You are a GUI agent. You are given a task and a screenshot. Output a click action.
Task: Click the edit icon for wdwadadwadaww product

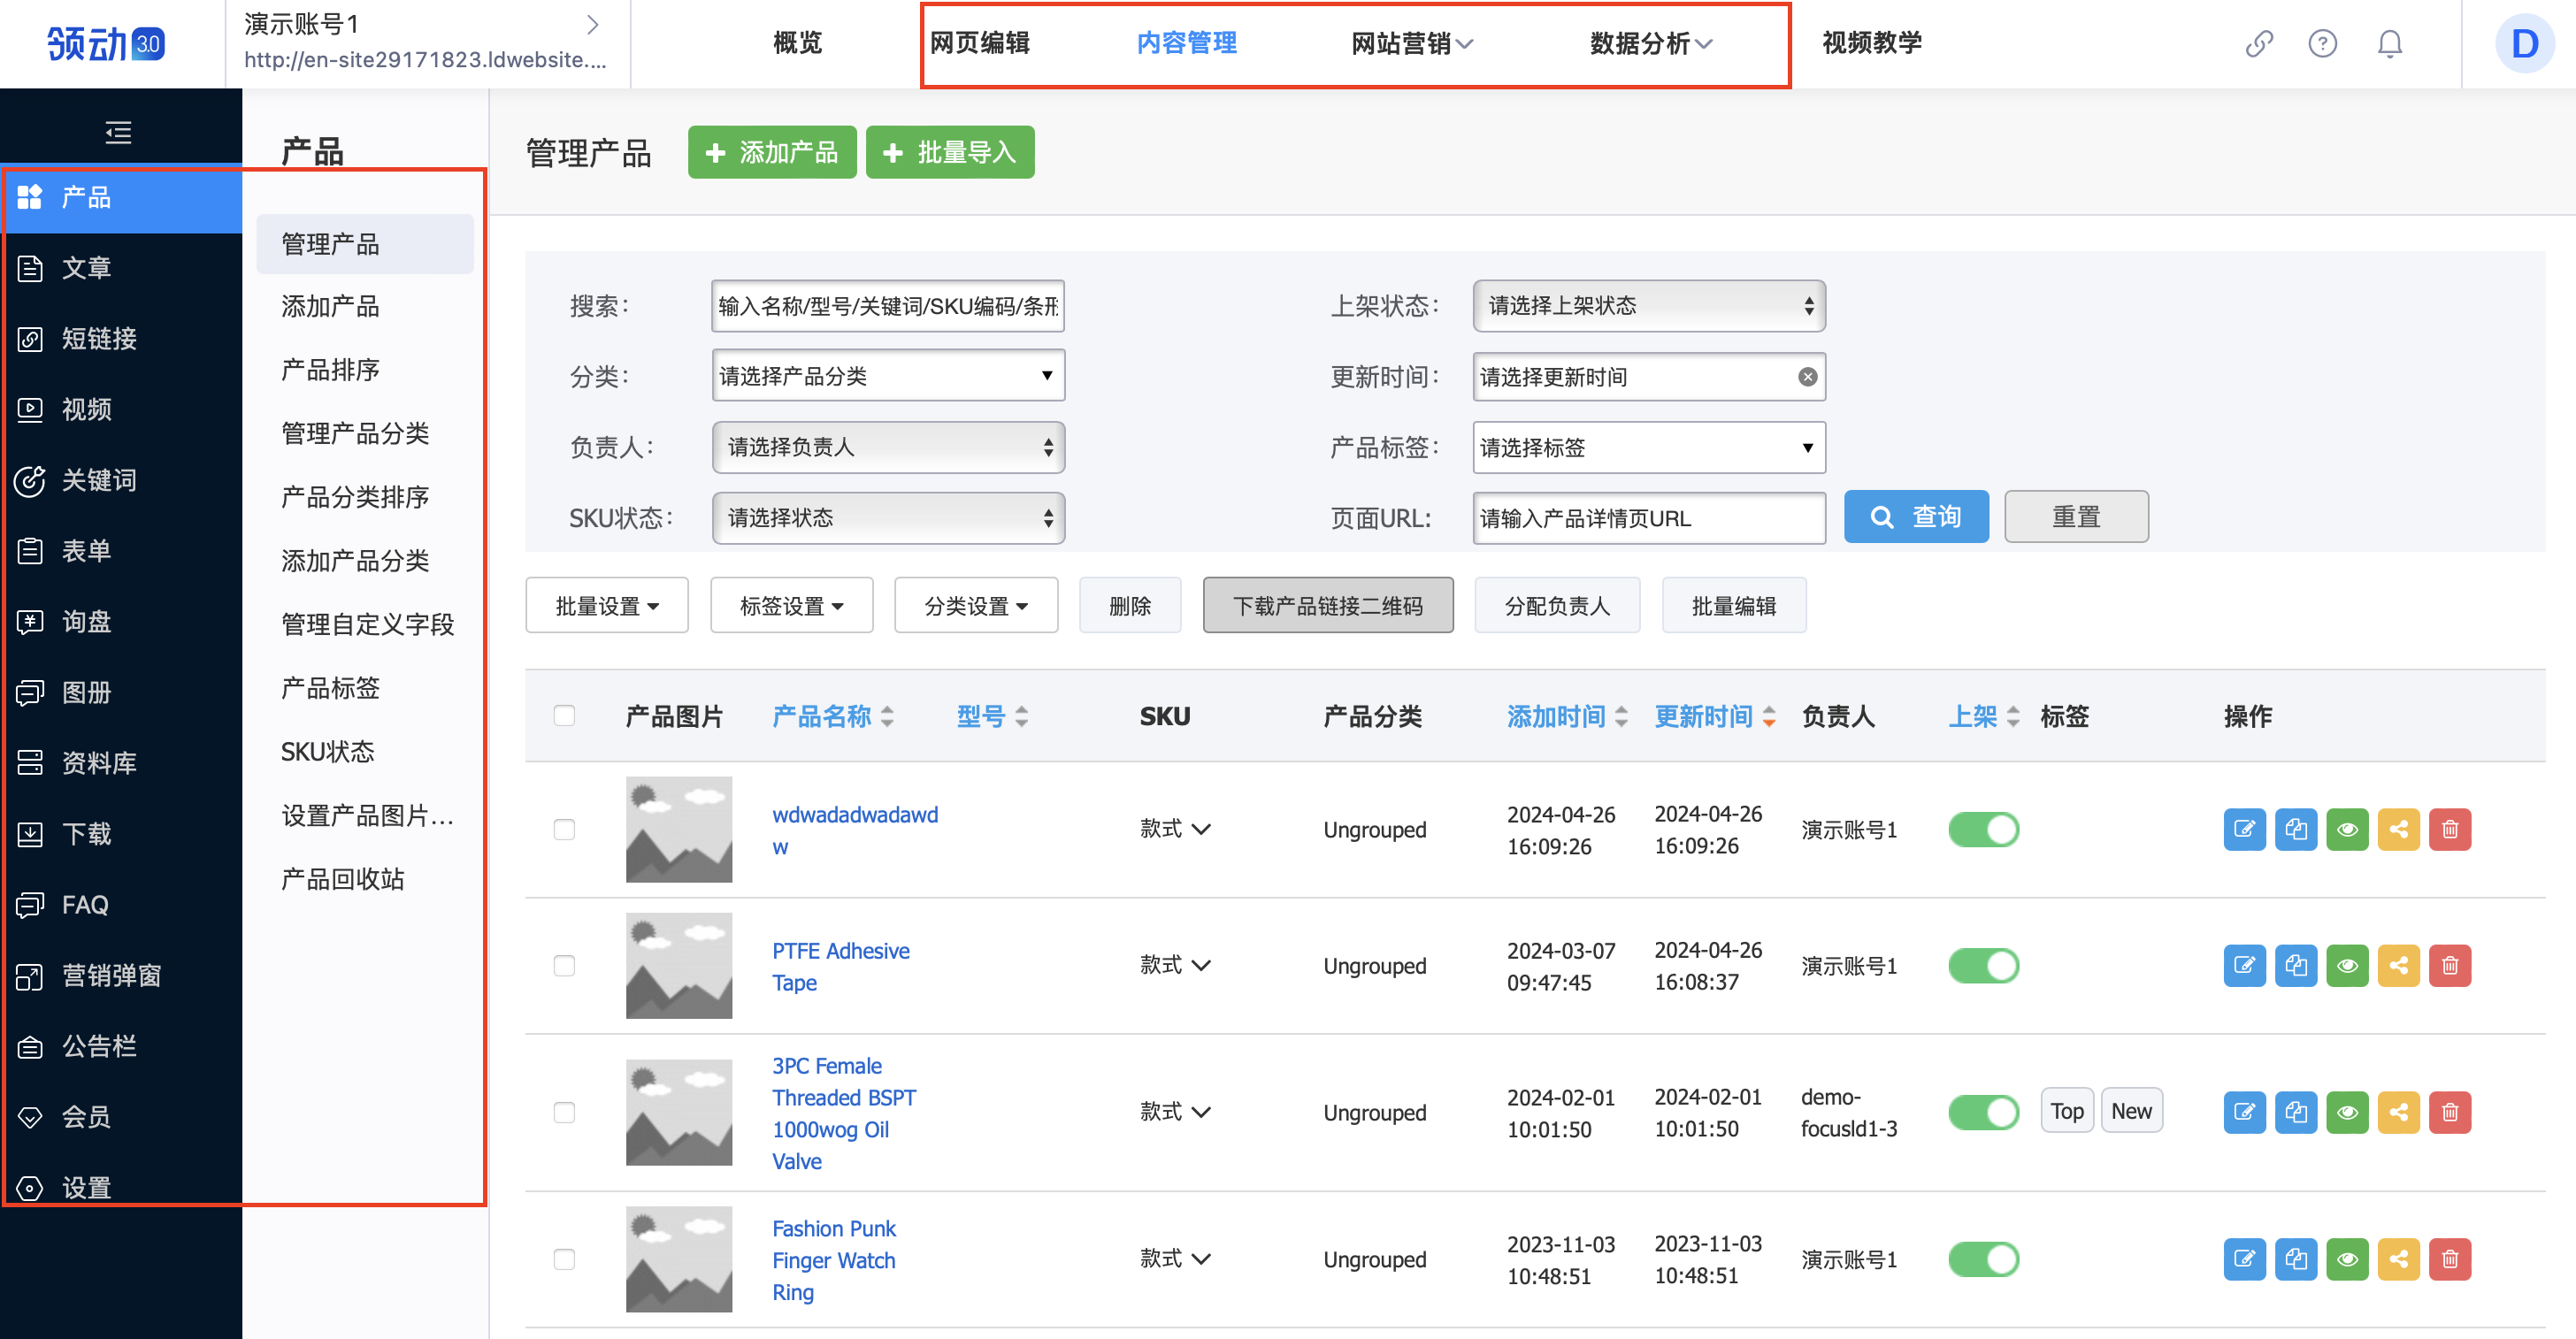[x=2244, y=829]
